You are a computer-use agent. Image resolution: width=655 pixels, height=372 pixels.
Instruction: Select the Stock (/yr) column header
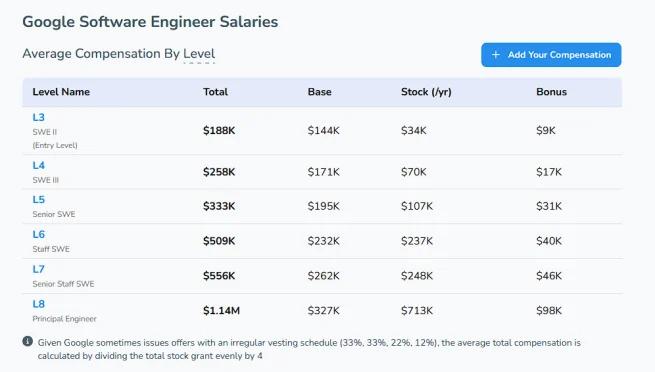pyautogui.click(x=426, y=92)
